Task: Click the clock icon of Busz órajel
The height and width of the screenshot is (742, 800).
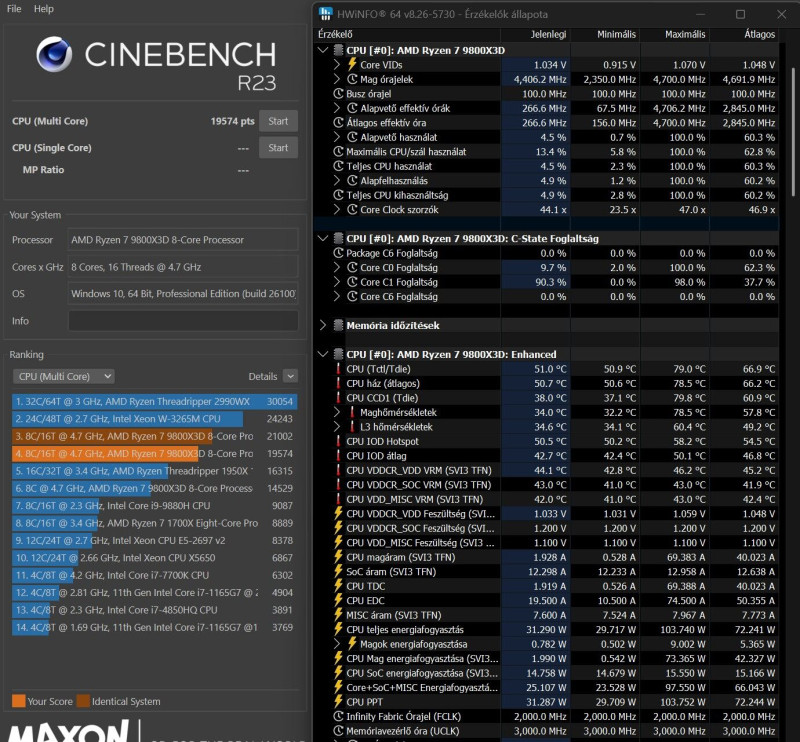Action: coord(338,94)
